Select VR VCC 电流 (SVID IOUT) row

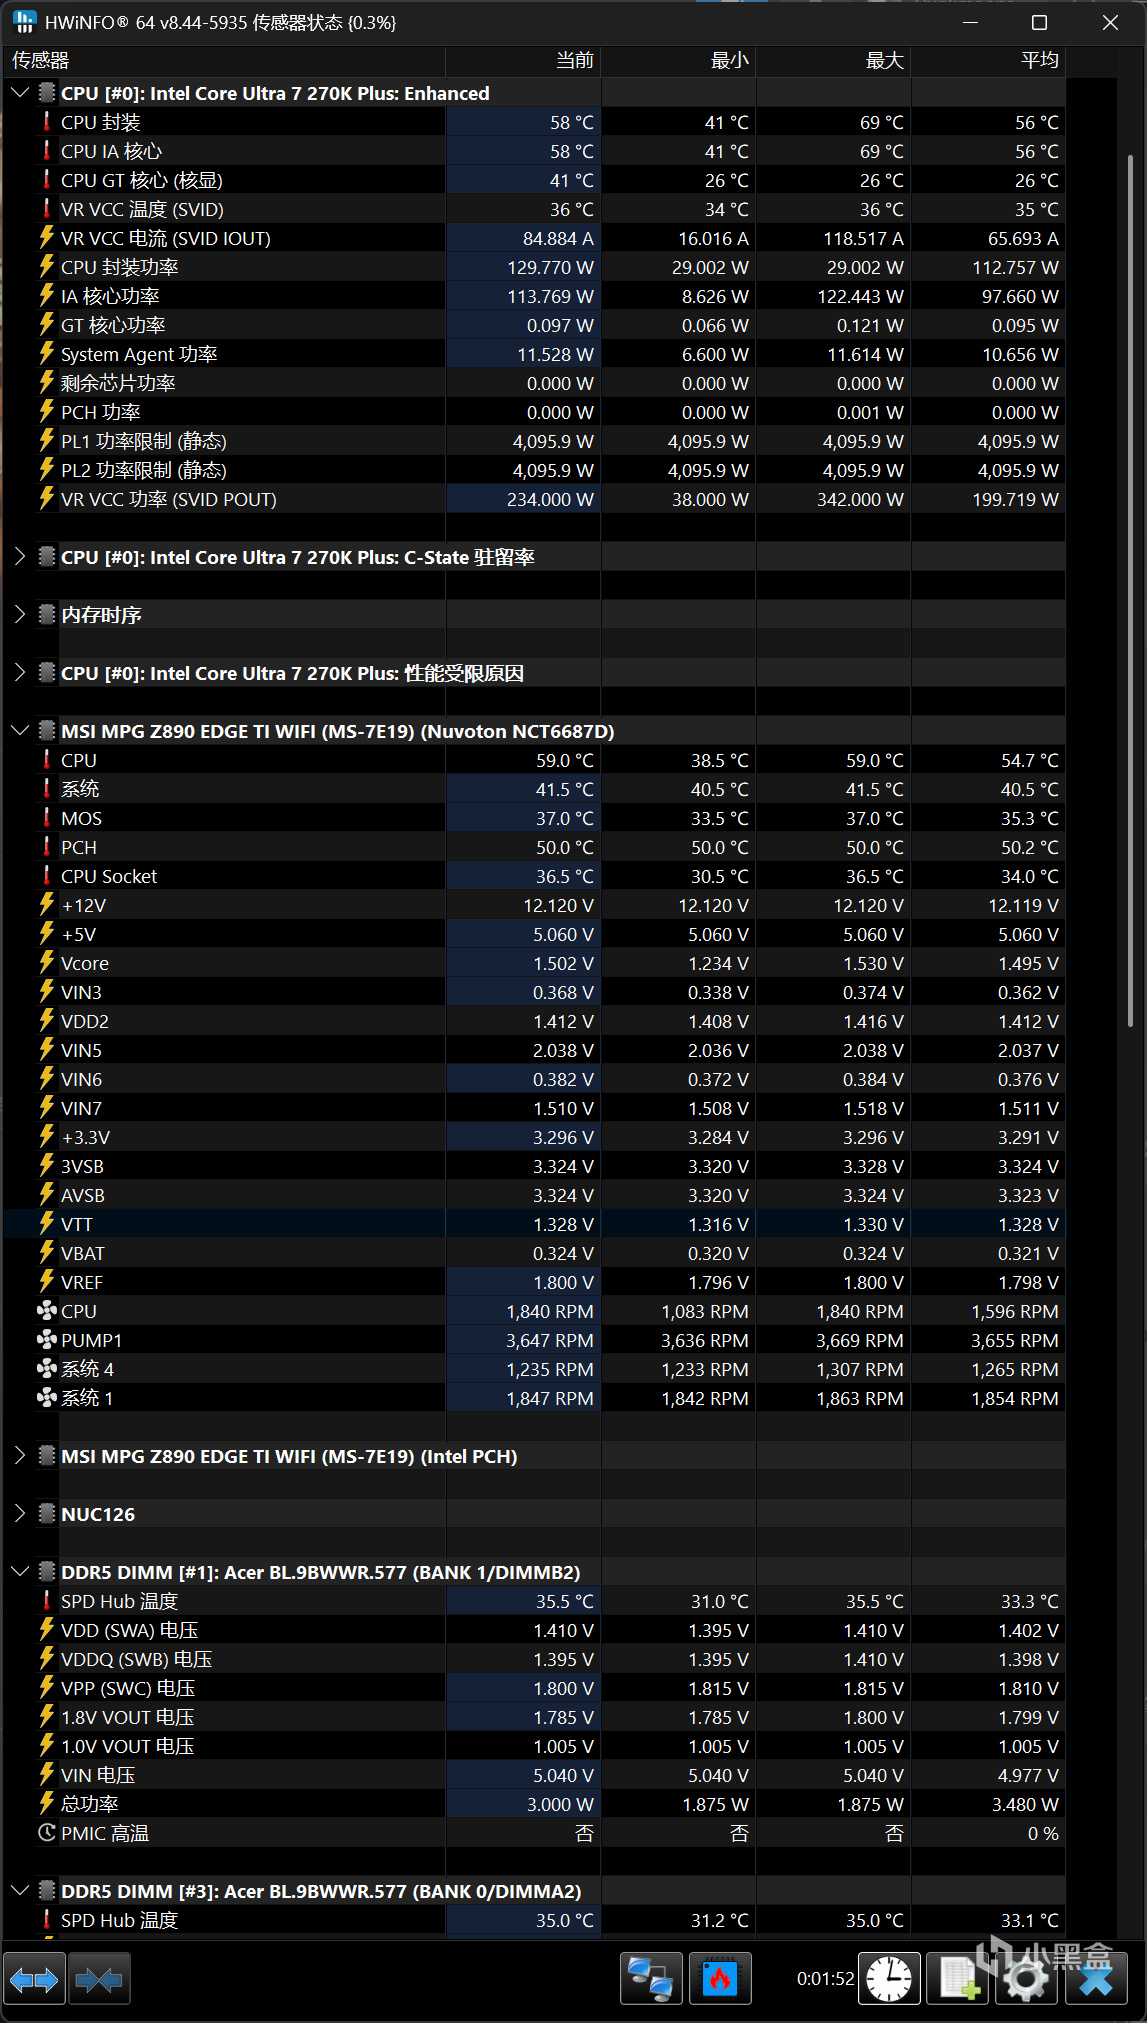tap(534, 238)
